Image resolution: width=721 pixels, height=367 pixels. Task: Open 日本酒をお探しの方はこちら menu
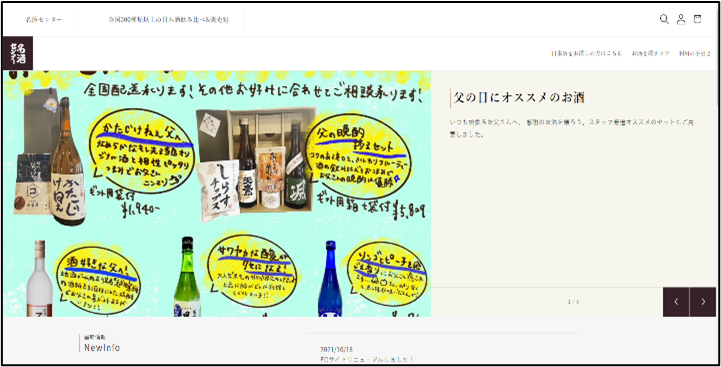click(x=587, y=54)
